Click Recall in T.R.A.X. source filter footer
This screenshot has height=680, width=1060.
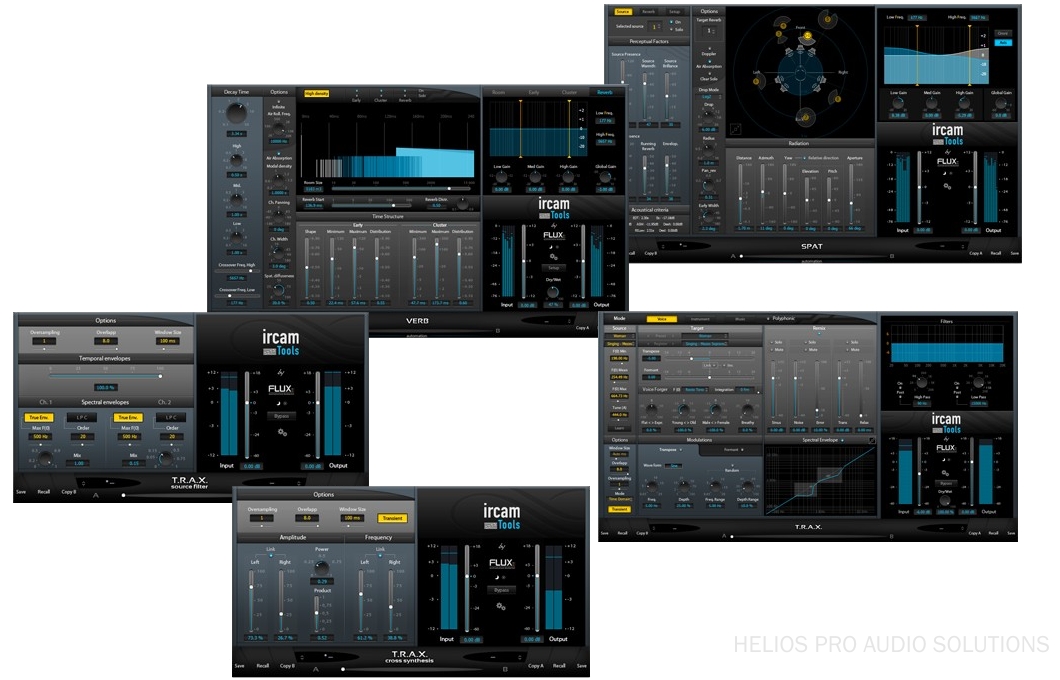[44, 492]
